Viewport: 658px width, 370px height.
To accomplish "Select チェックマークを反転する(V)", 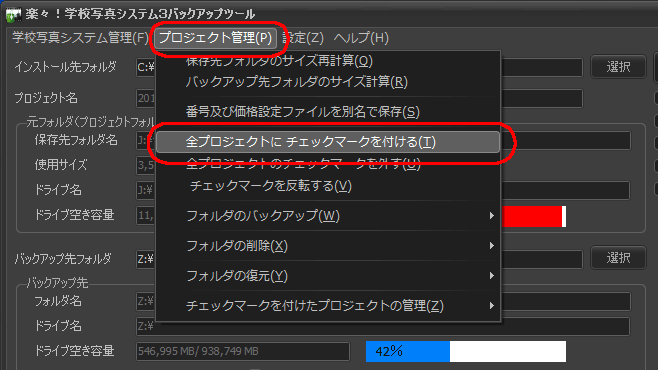I will [328, 185].
